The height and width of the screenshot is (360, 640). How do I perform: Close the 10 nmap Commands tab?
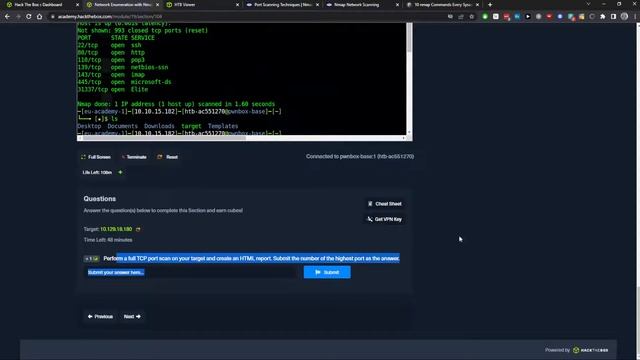click(478, 4)
